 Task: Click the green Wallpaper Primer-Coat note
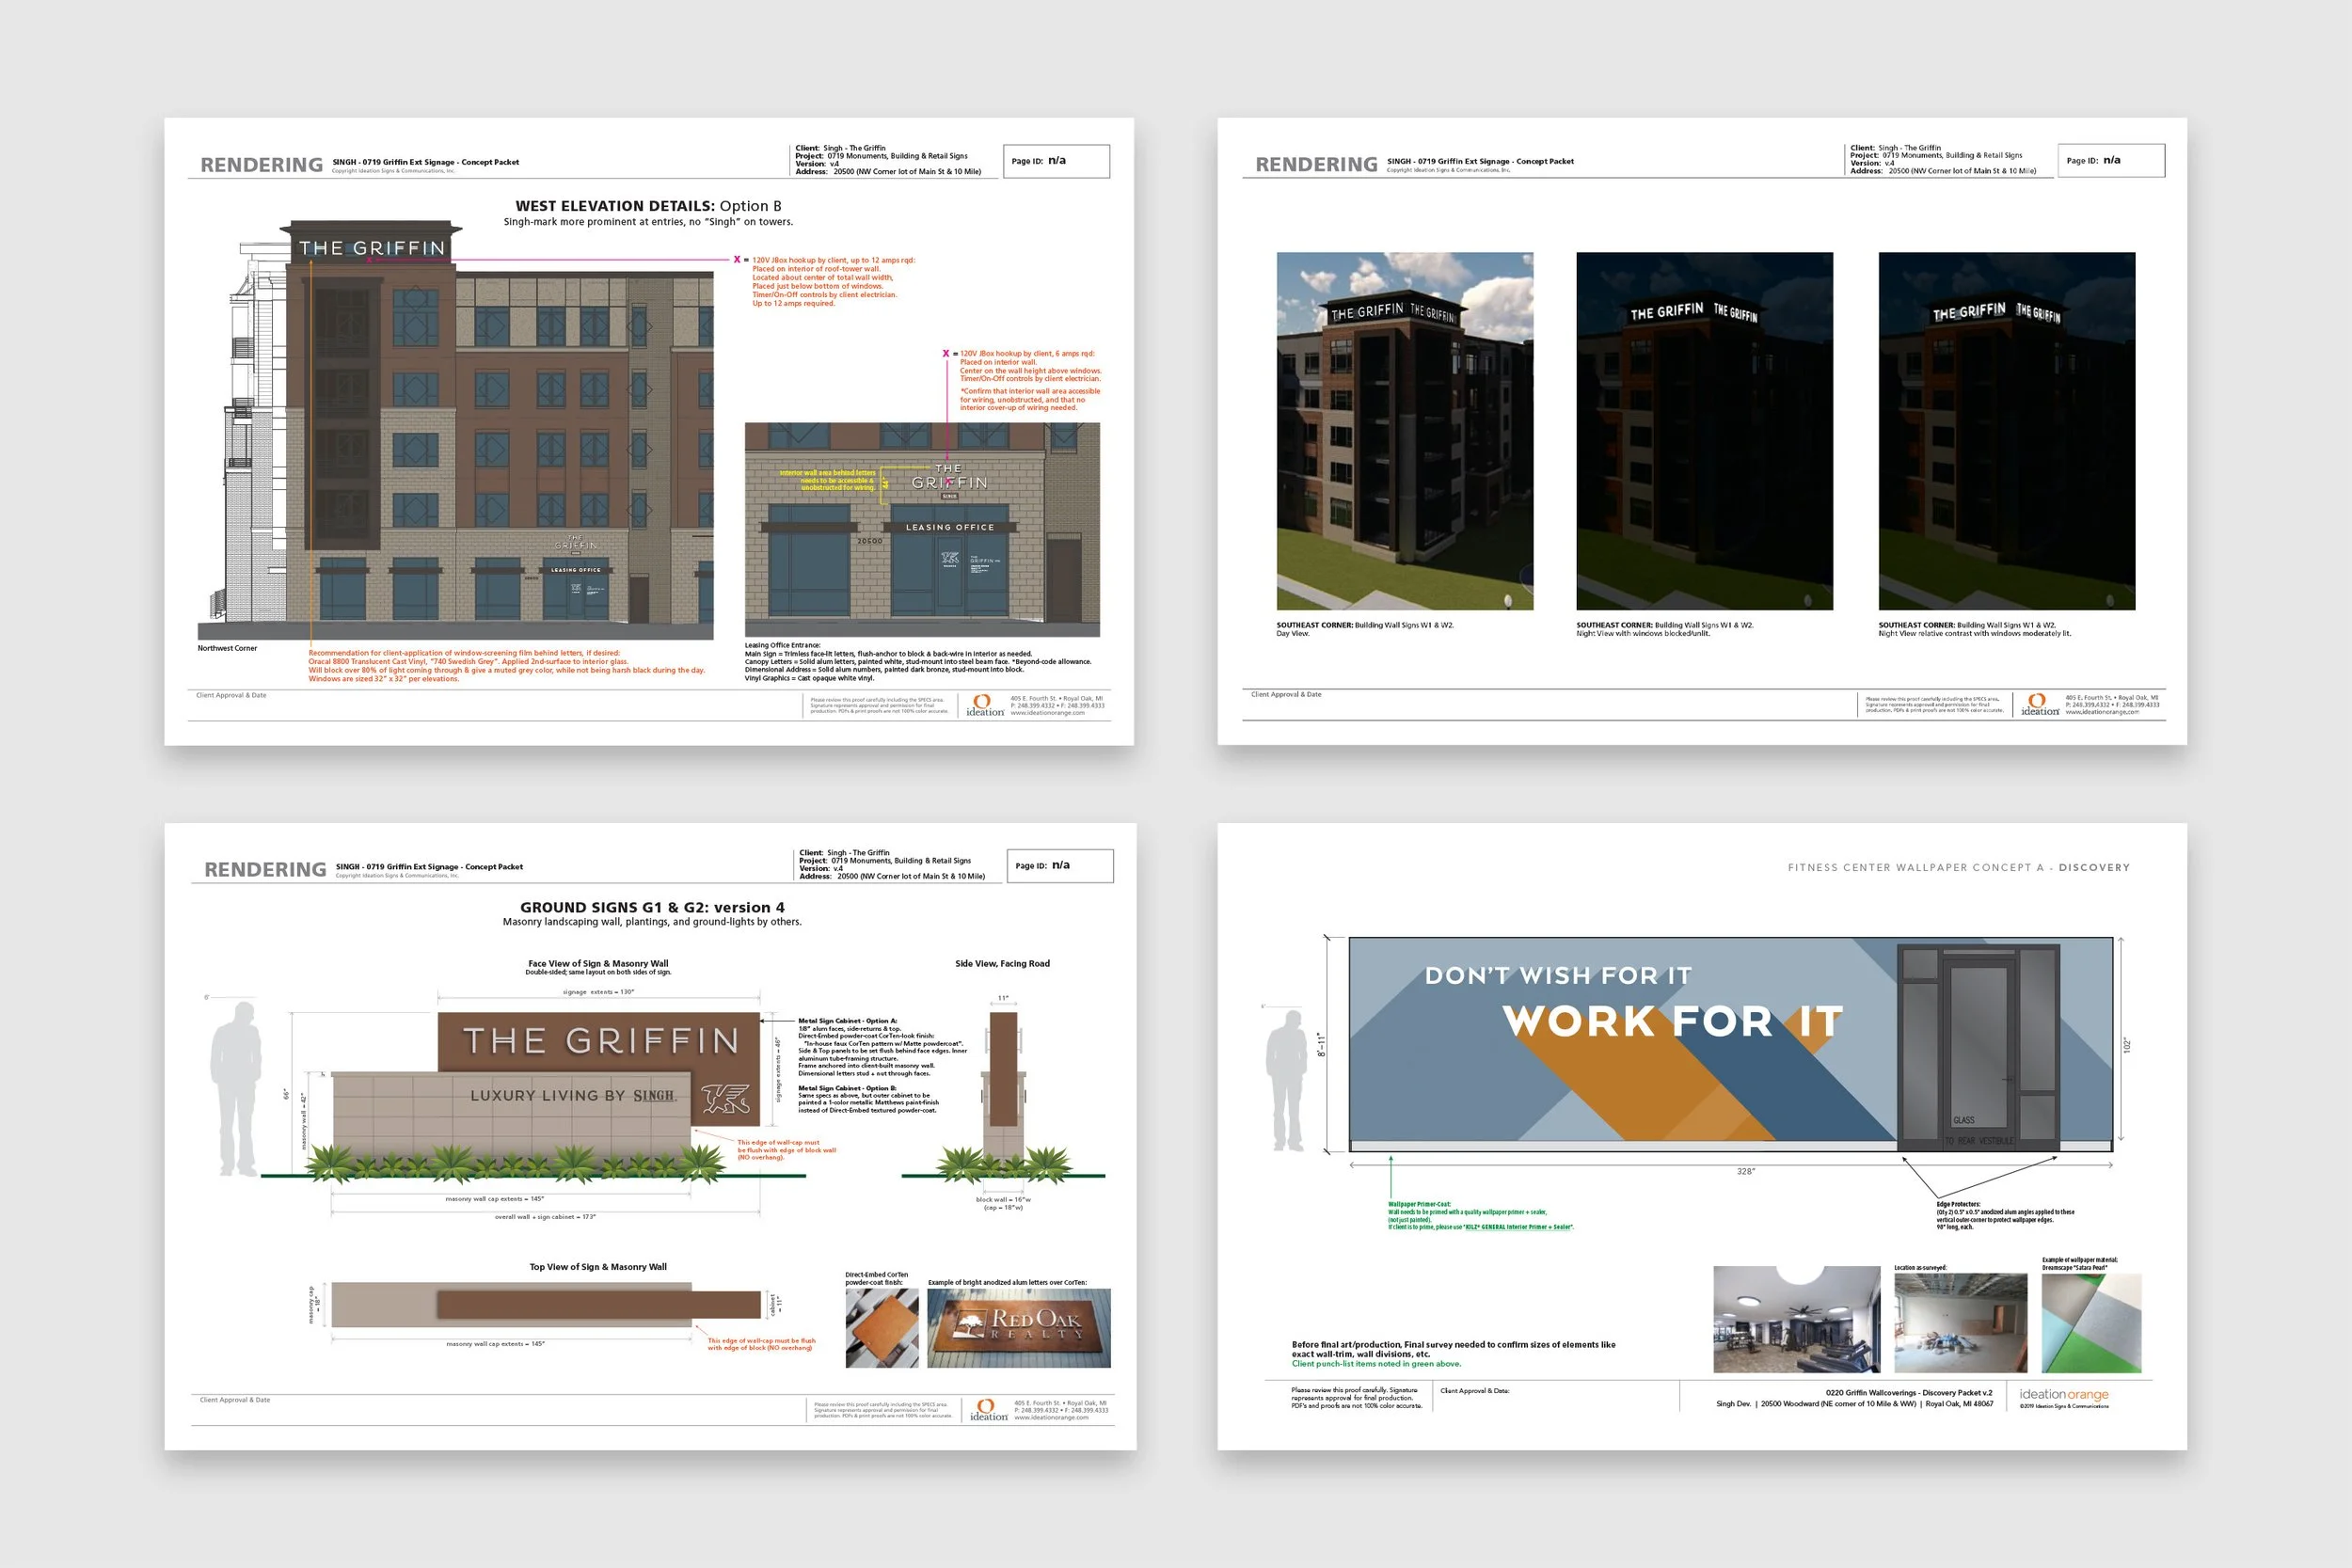1480,1216
